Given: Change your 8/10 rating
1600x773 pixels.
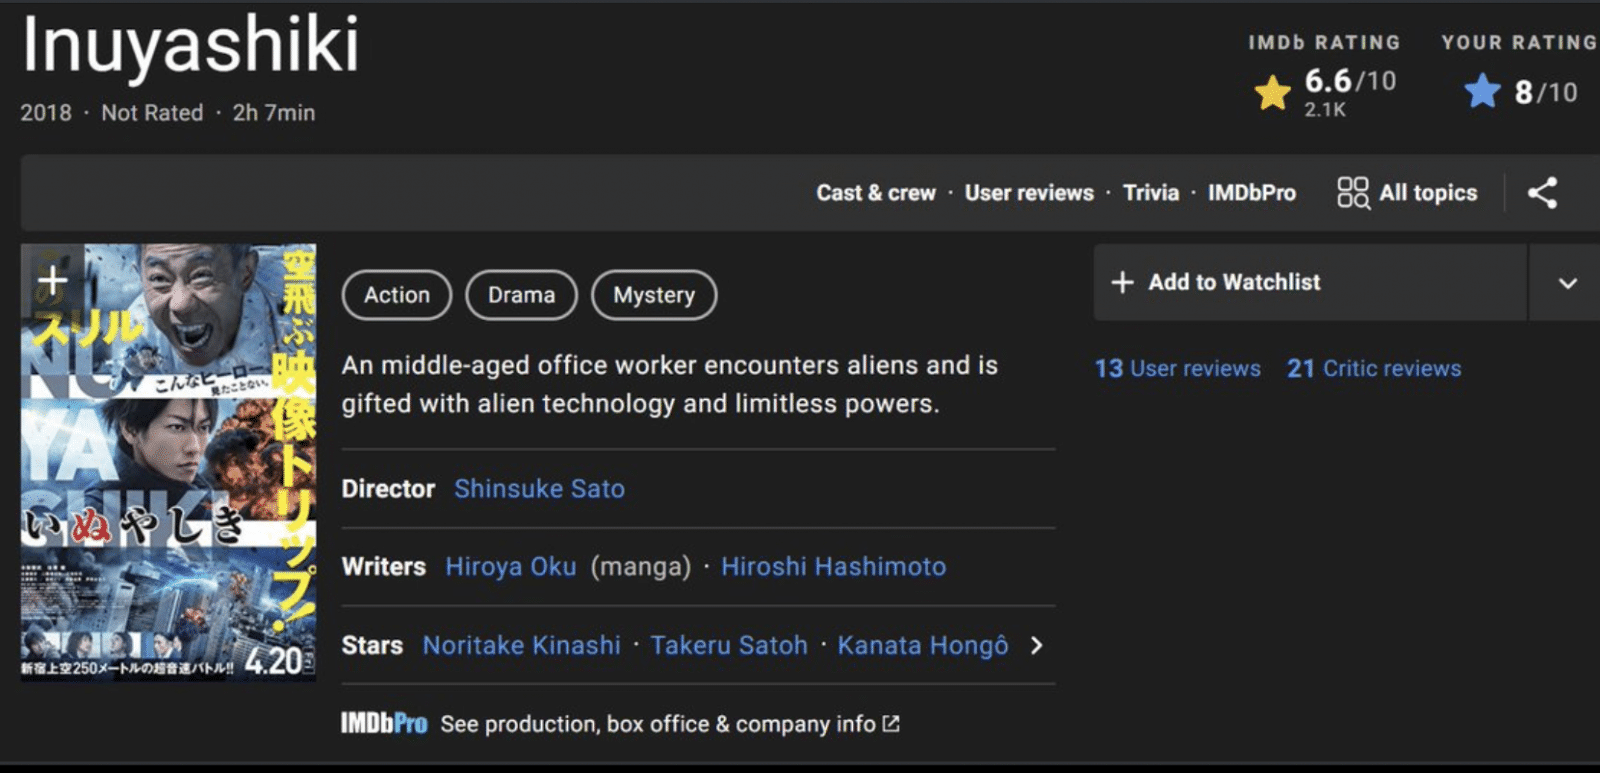Looking at the screenshot, I should (x=1545, y=92).
